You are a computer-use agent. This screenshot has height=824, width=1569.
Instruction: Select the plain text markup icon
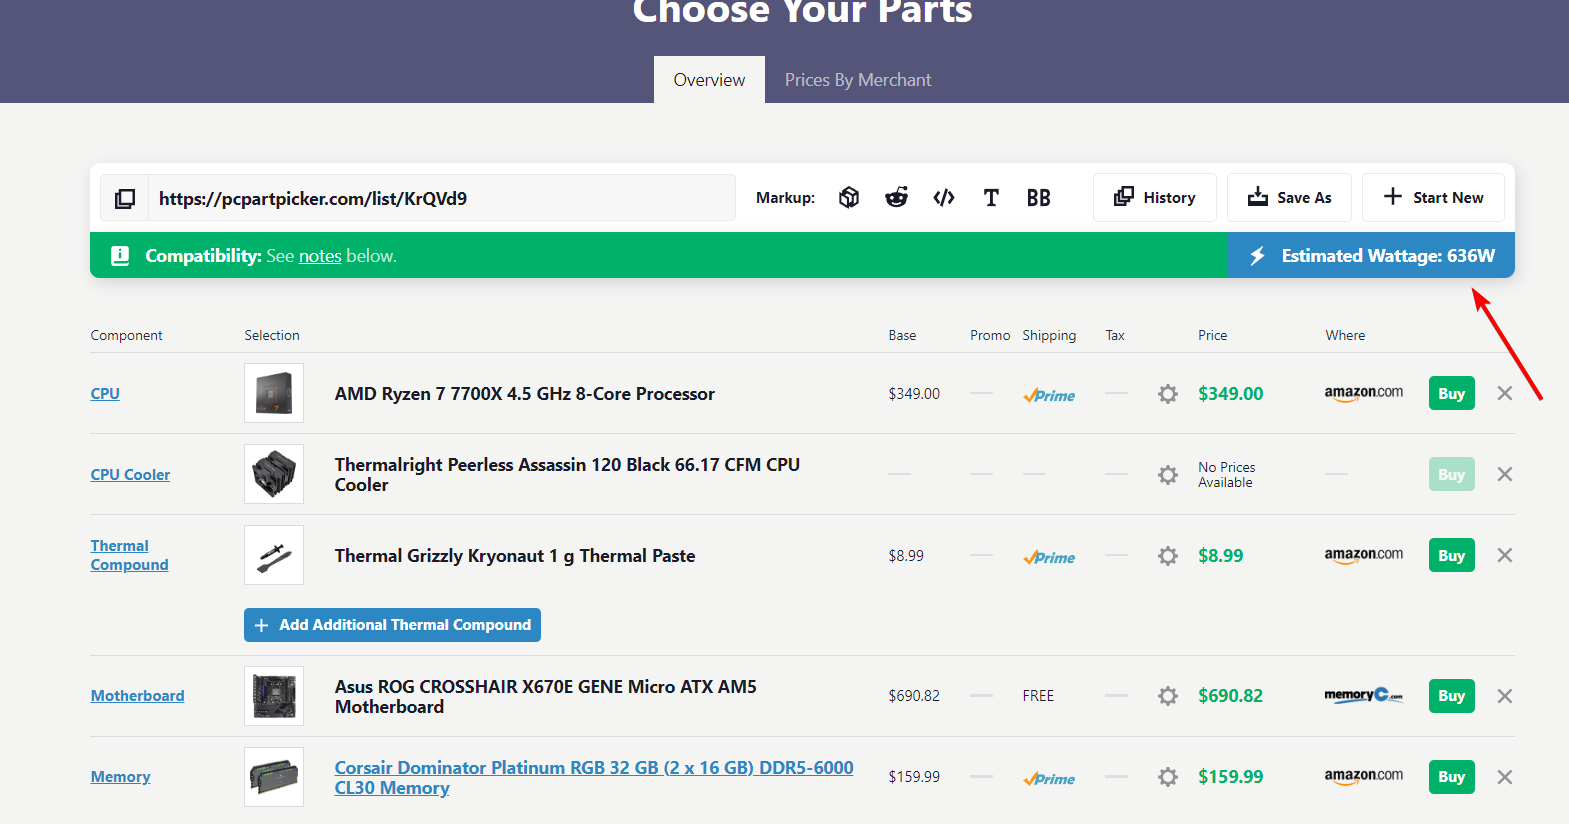click(x=991, y=198)
